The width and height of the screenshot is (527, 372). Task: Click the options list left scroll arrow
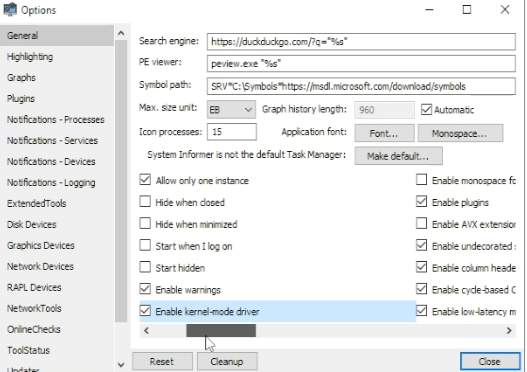(x=146, y=331)
